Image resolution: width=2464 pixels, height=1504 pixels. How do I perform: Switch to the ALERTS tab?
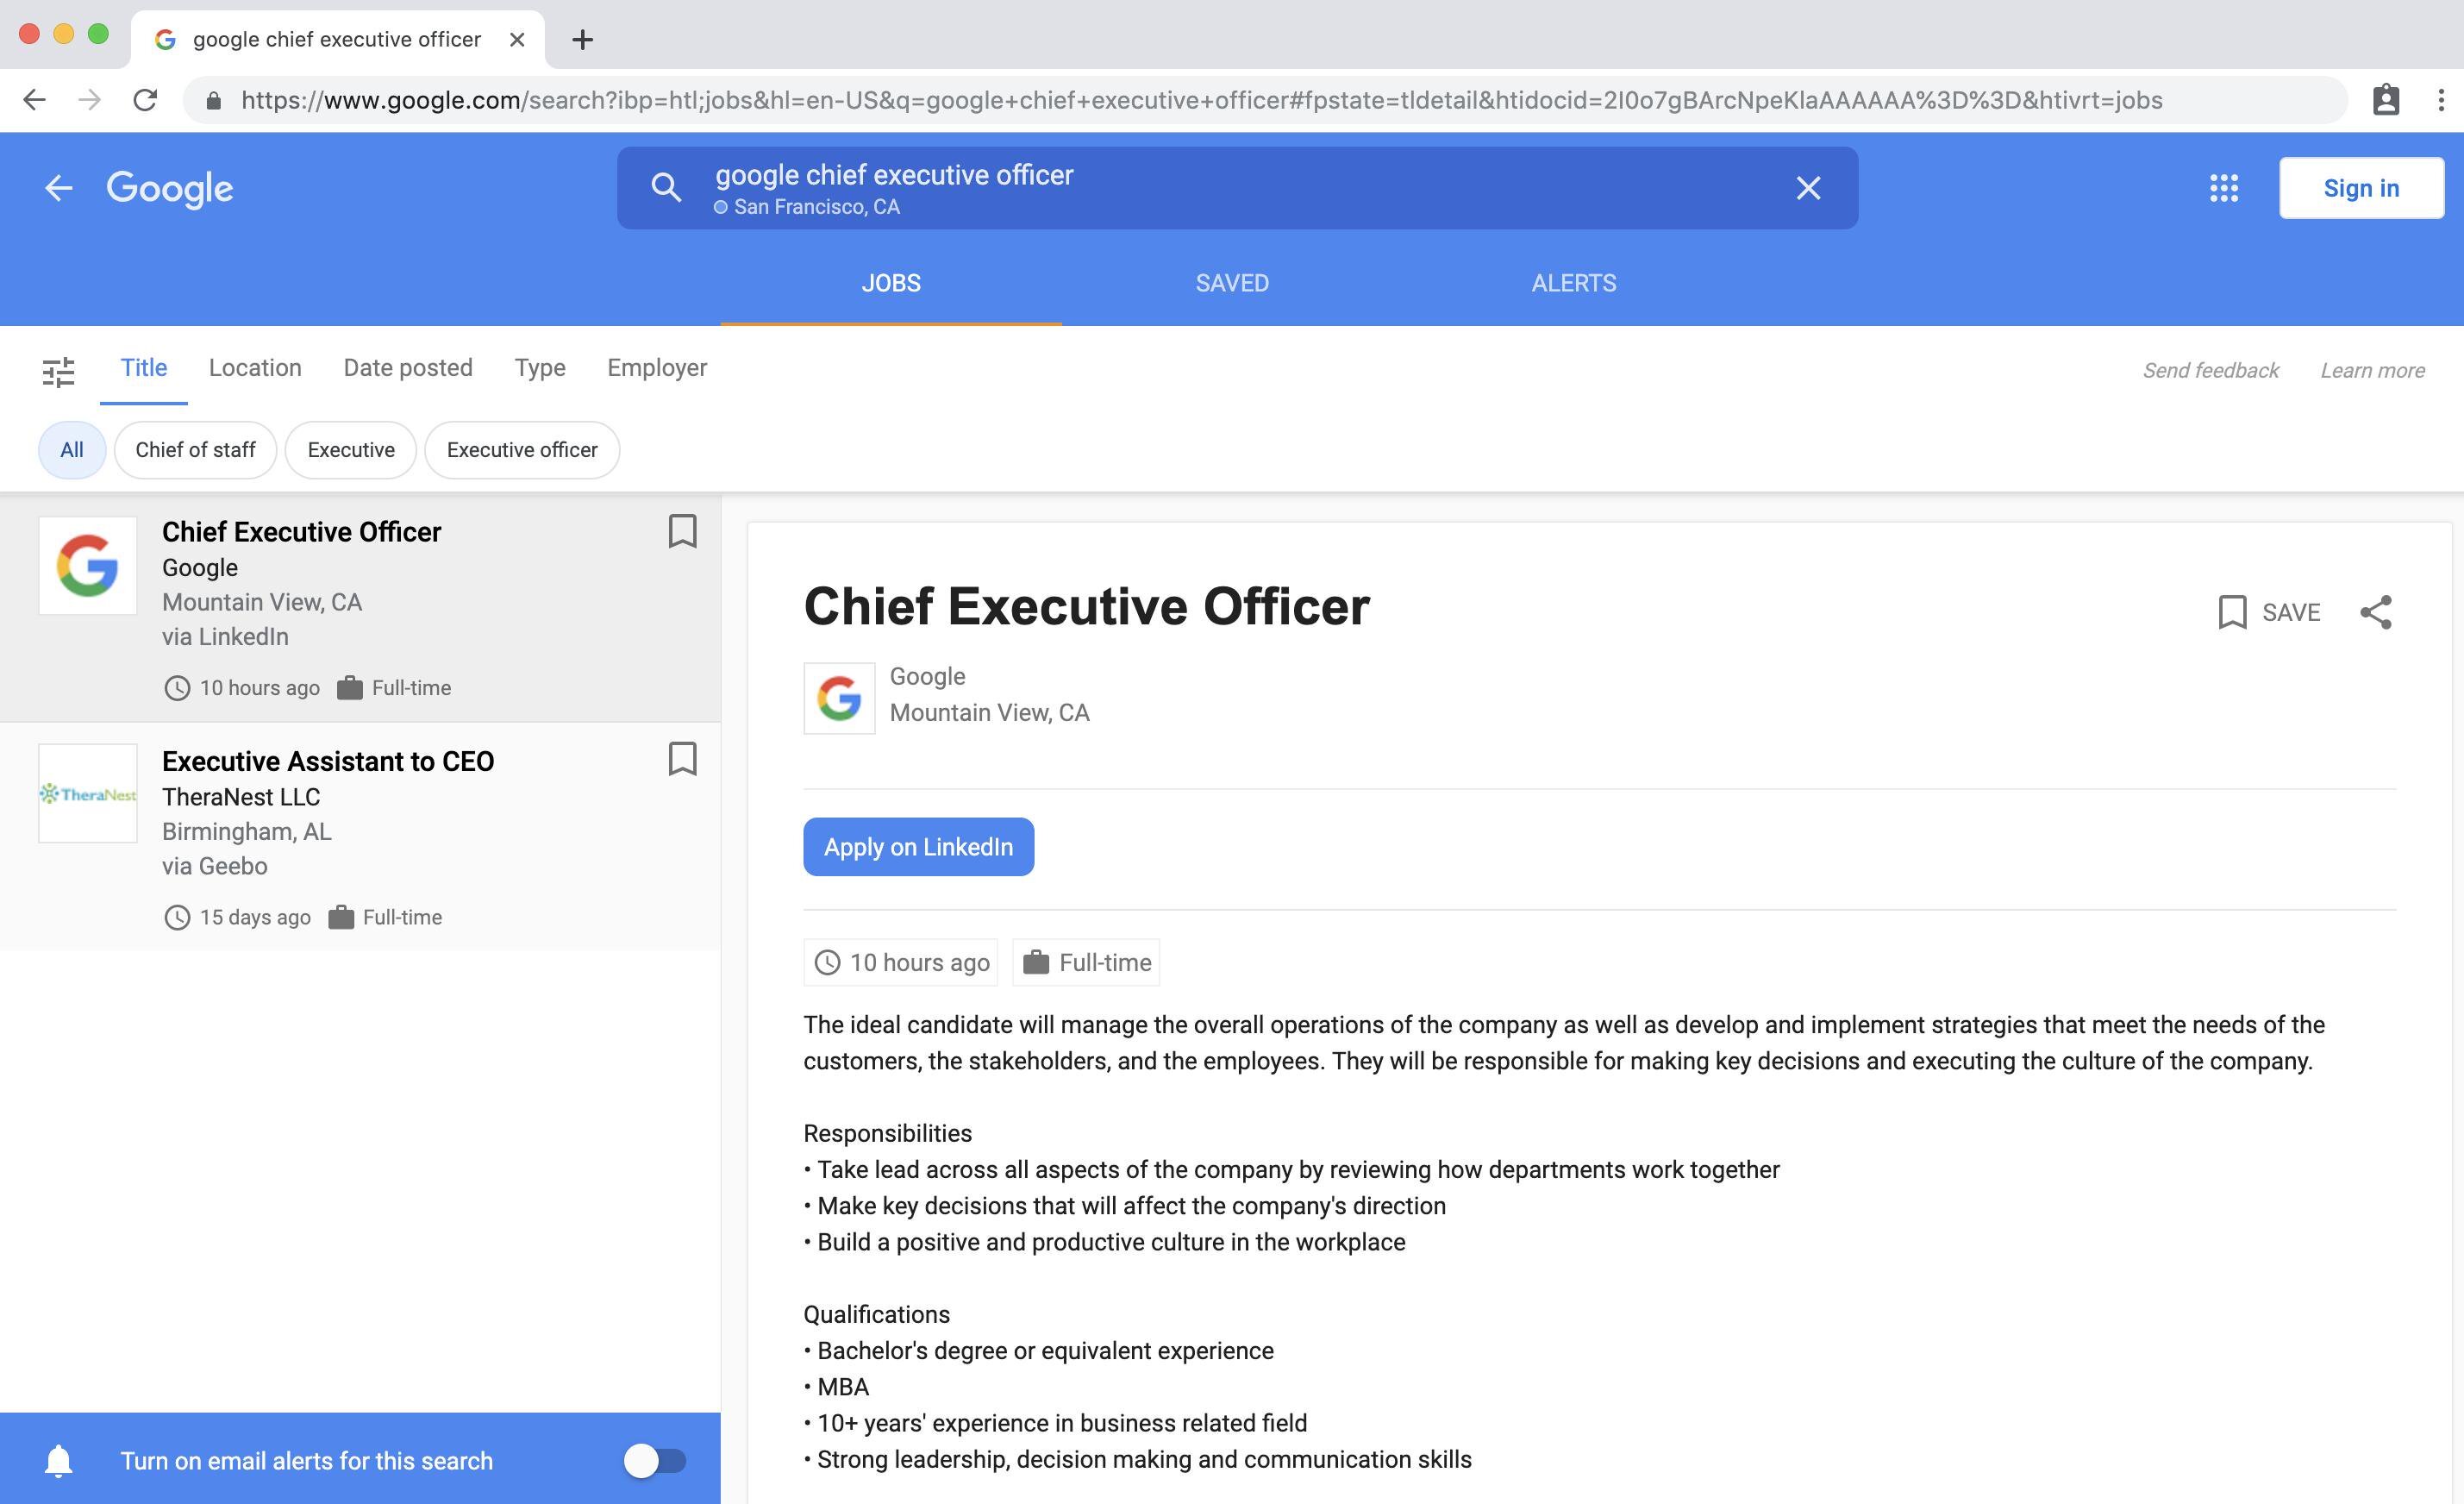(1573, 282)
